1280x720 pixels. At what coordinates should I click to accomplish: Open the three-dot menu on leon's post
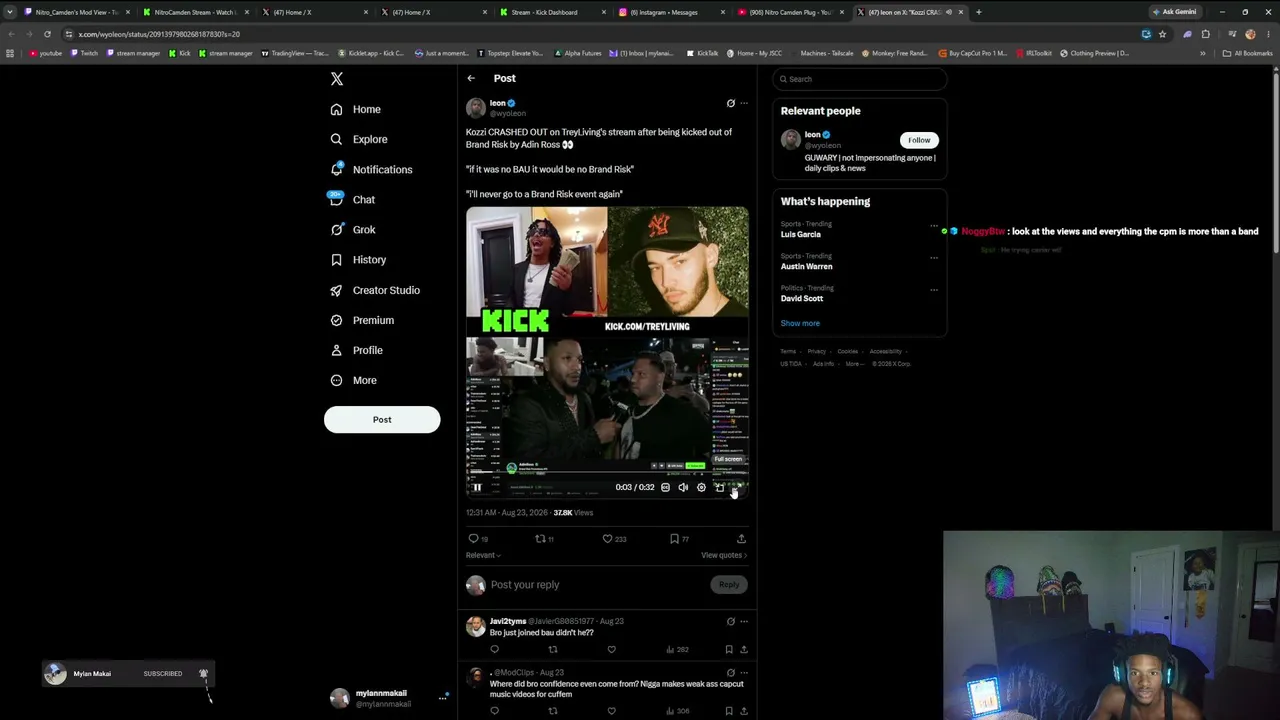tap(743, 103)
